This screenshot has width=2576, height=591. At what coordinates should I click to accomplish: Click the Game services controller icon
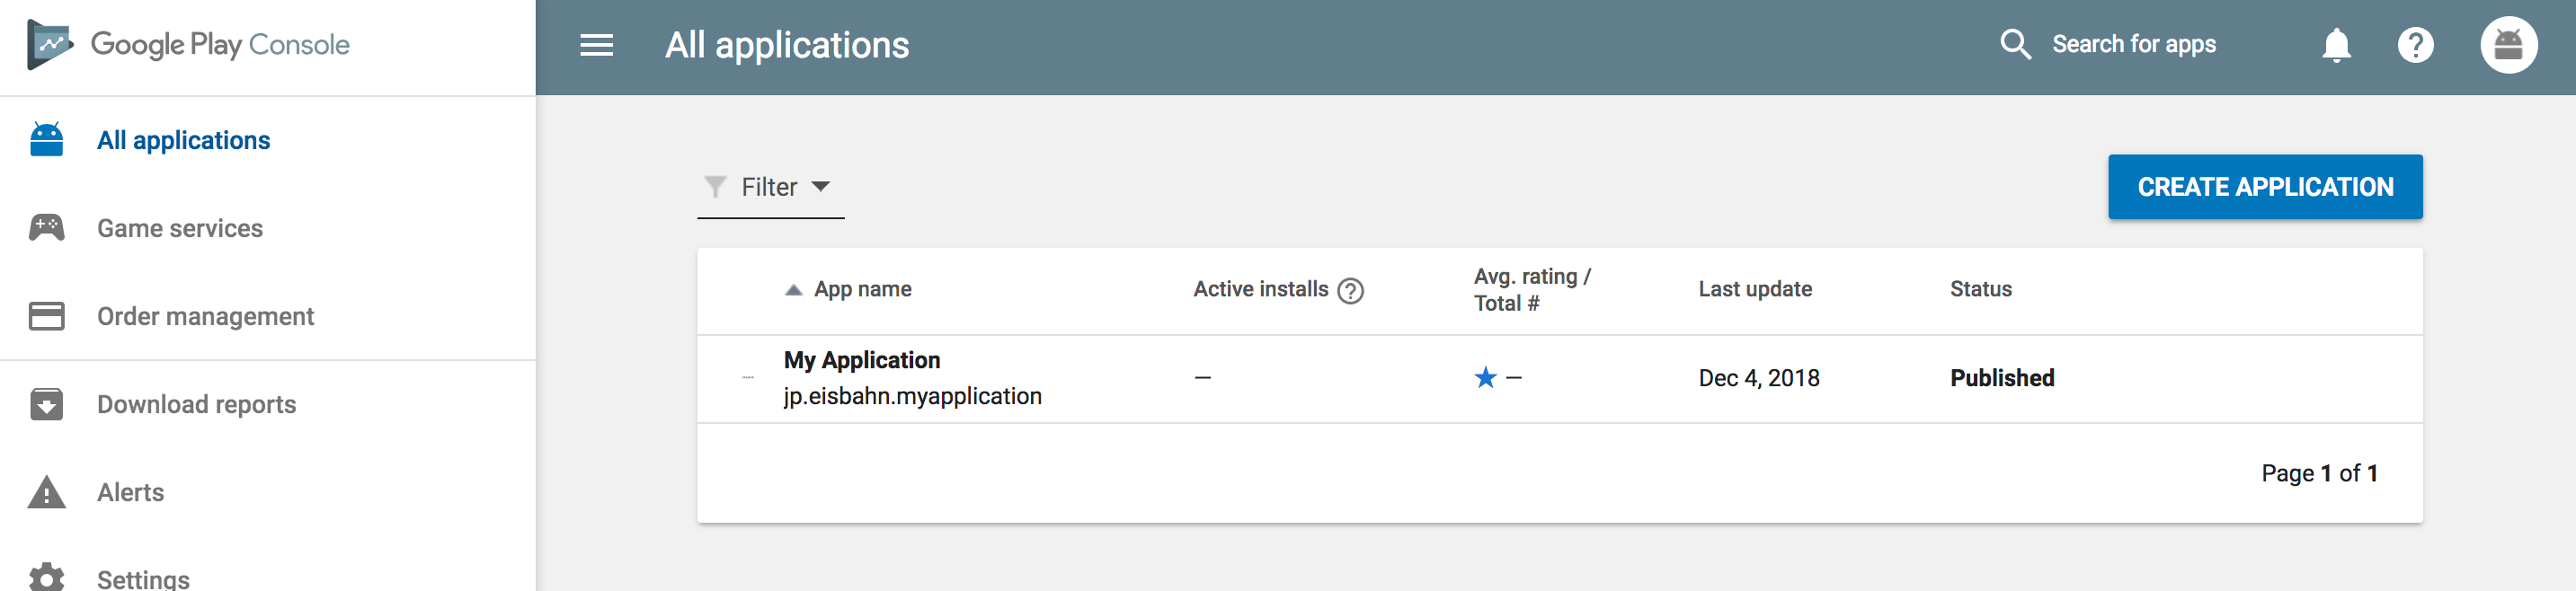[x=47, y=228]
